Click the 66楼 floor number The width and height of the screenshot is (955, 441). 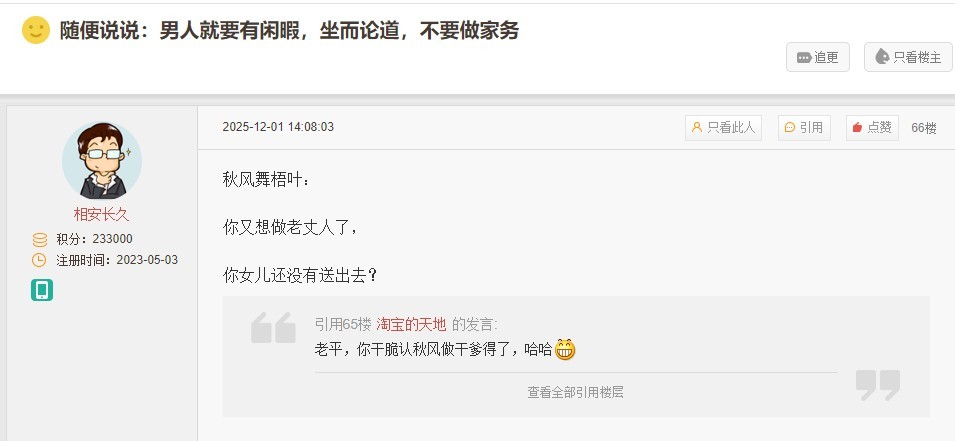[x=923, y=128]
